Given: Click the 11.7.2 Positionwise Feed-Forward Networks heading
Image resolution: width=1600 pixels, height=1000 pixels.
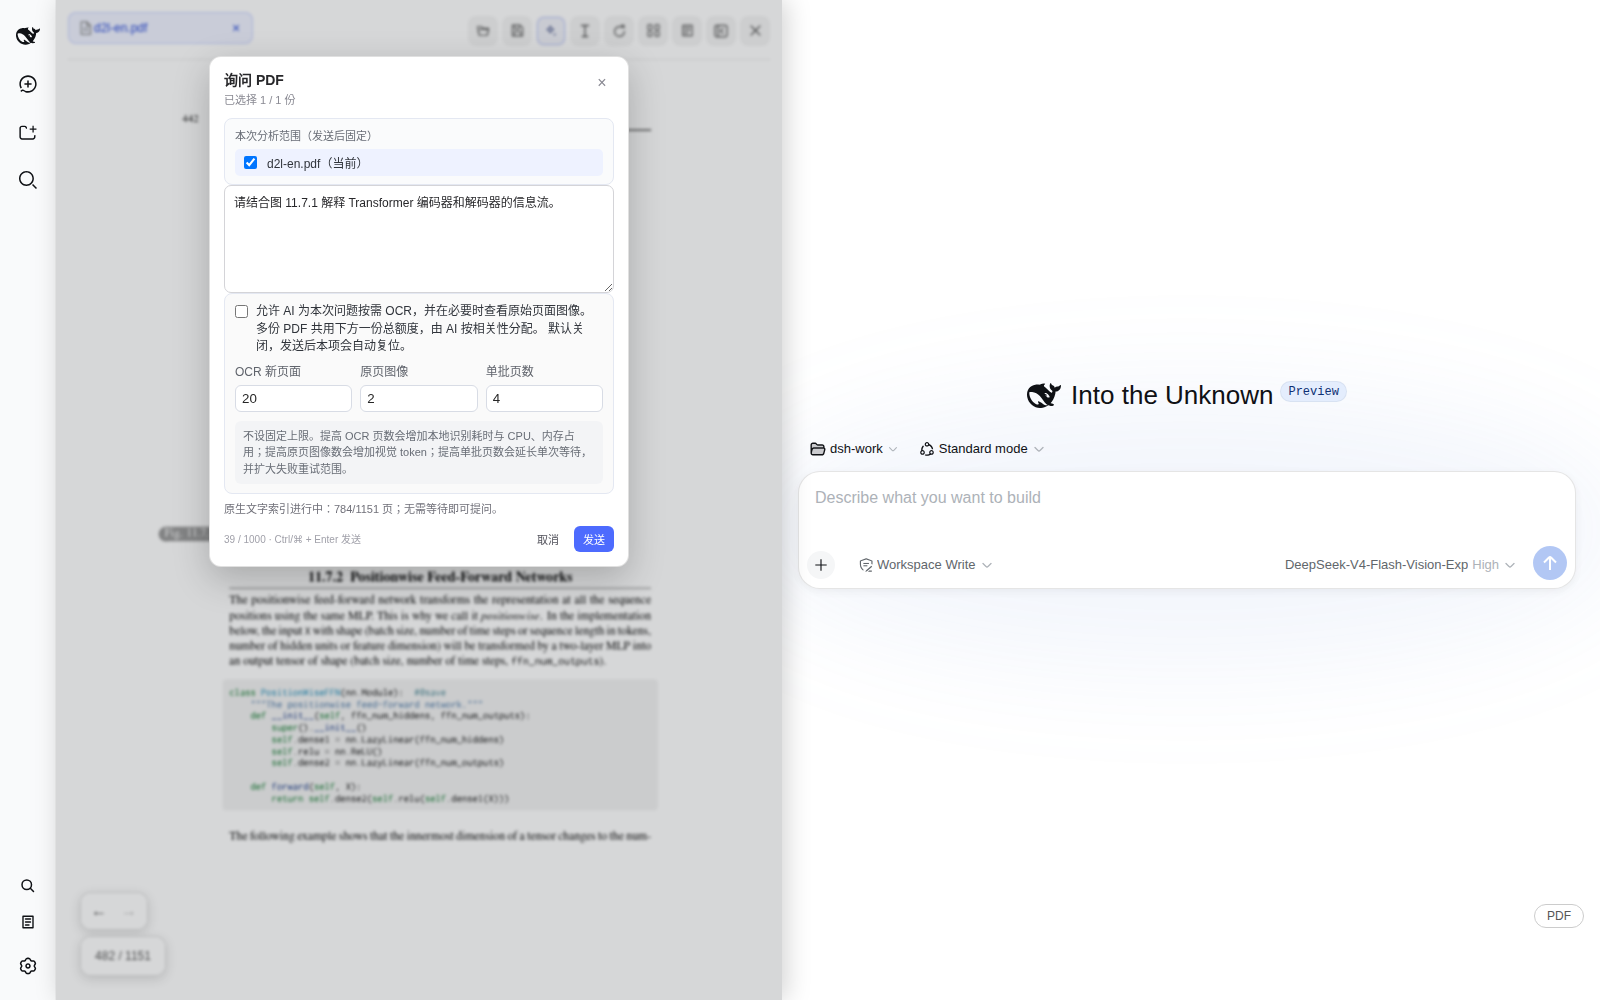Looking at the screenshot, I should 440,577.
